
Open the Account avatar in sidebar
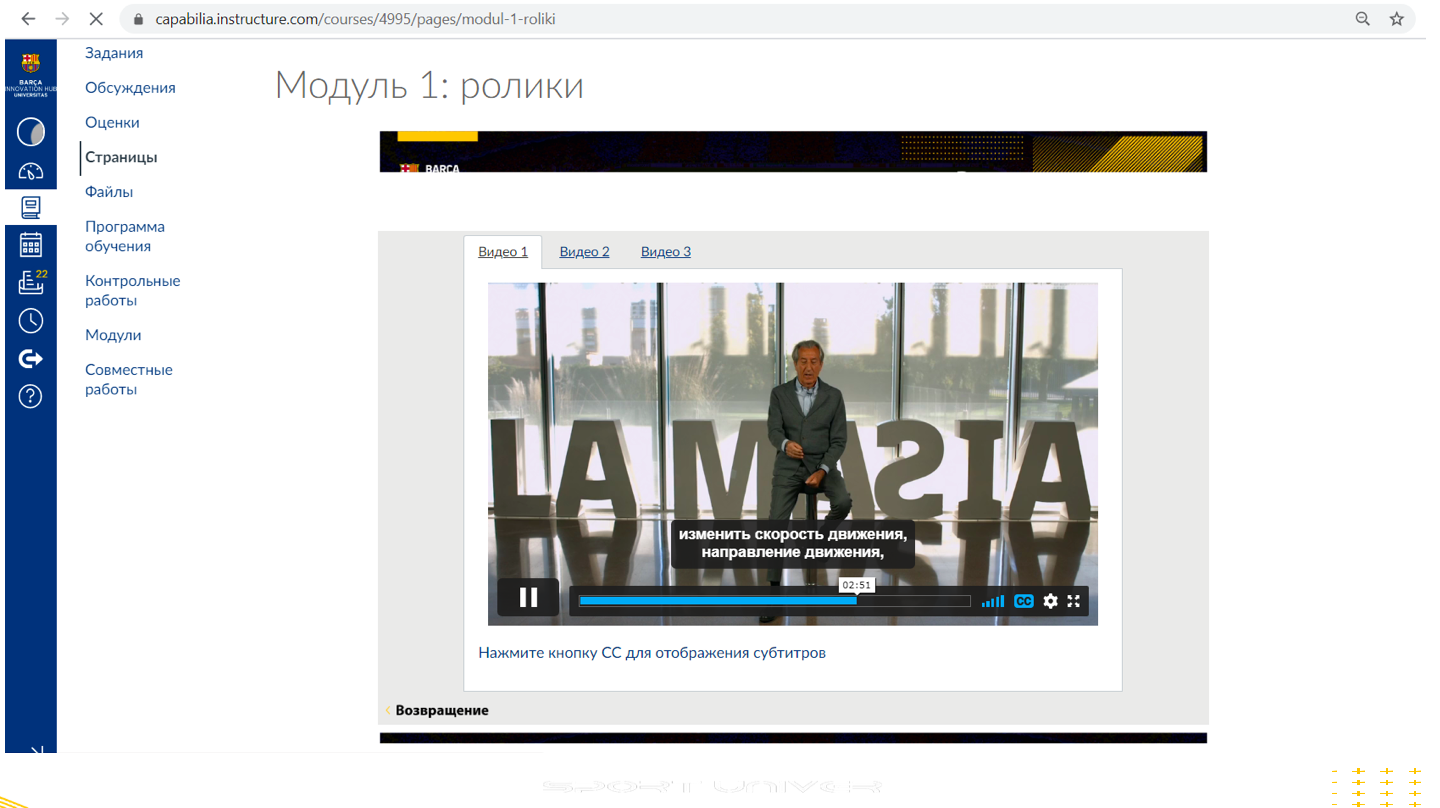click(31, 131)
